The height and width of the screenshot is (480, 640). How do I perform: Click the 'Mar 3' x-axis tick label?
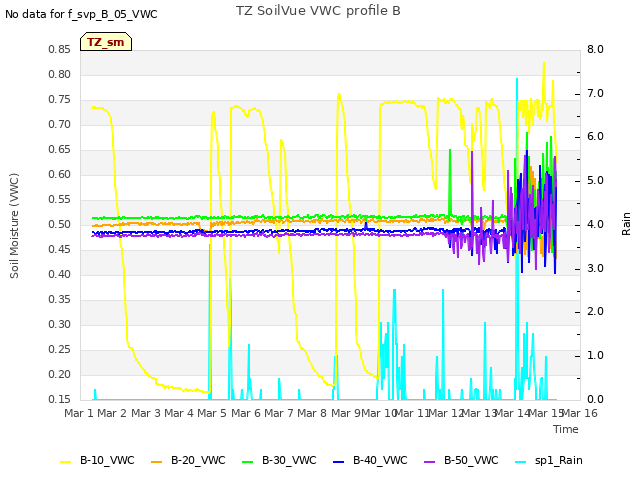coord(146,413)
